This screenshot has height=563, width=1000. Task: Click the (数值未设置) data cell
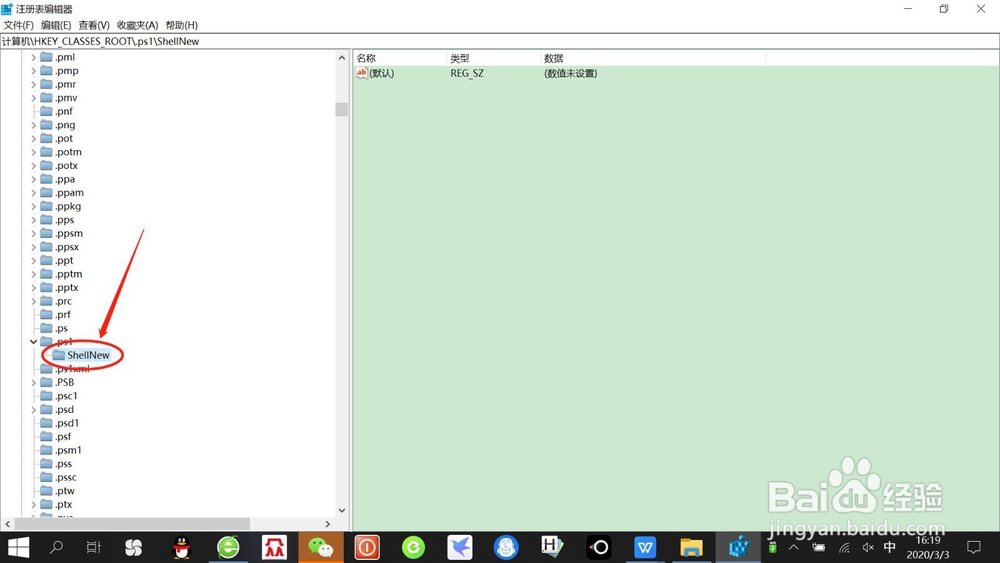click(570, 73)
